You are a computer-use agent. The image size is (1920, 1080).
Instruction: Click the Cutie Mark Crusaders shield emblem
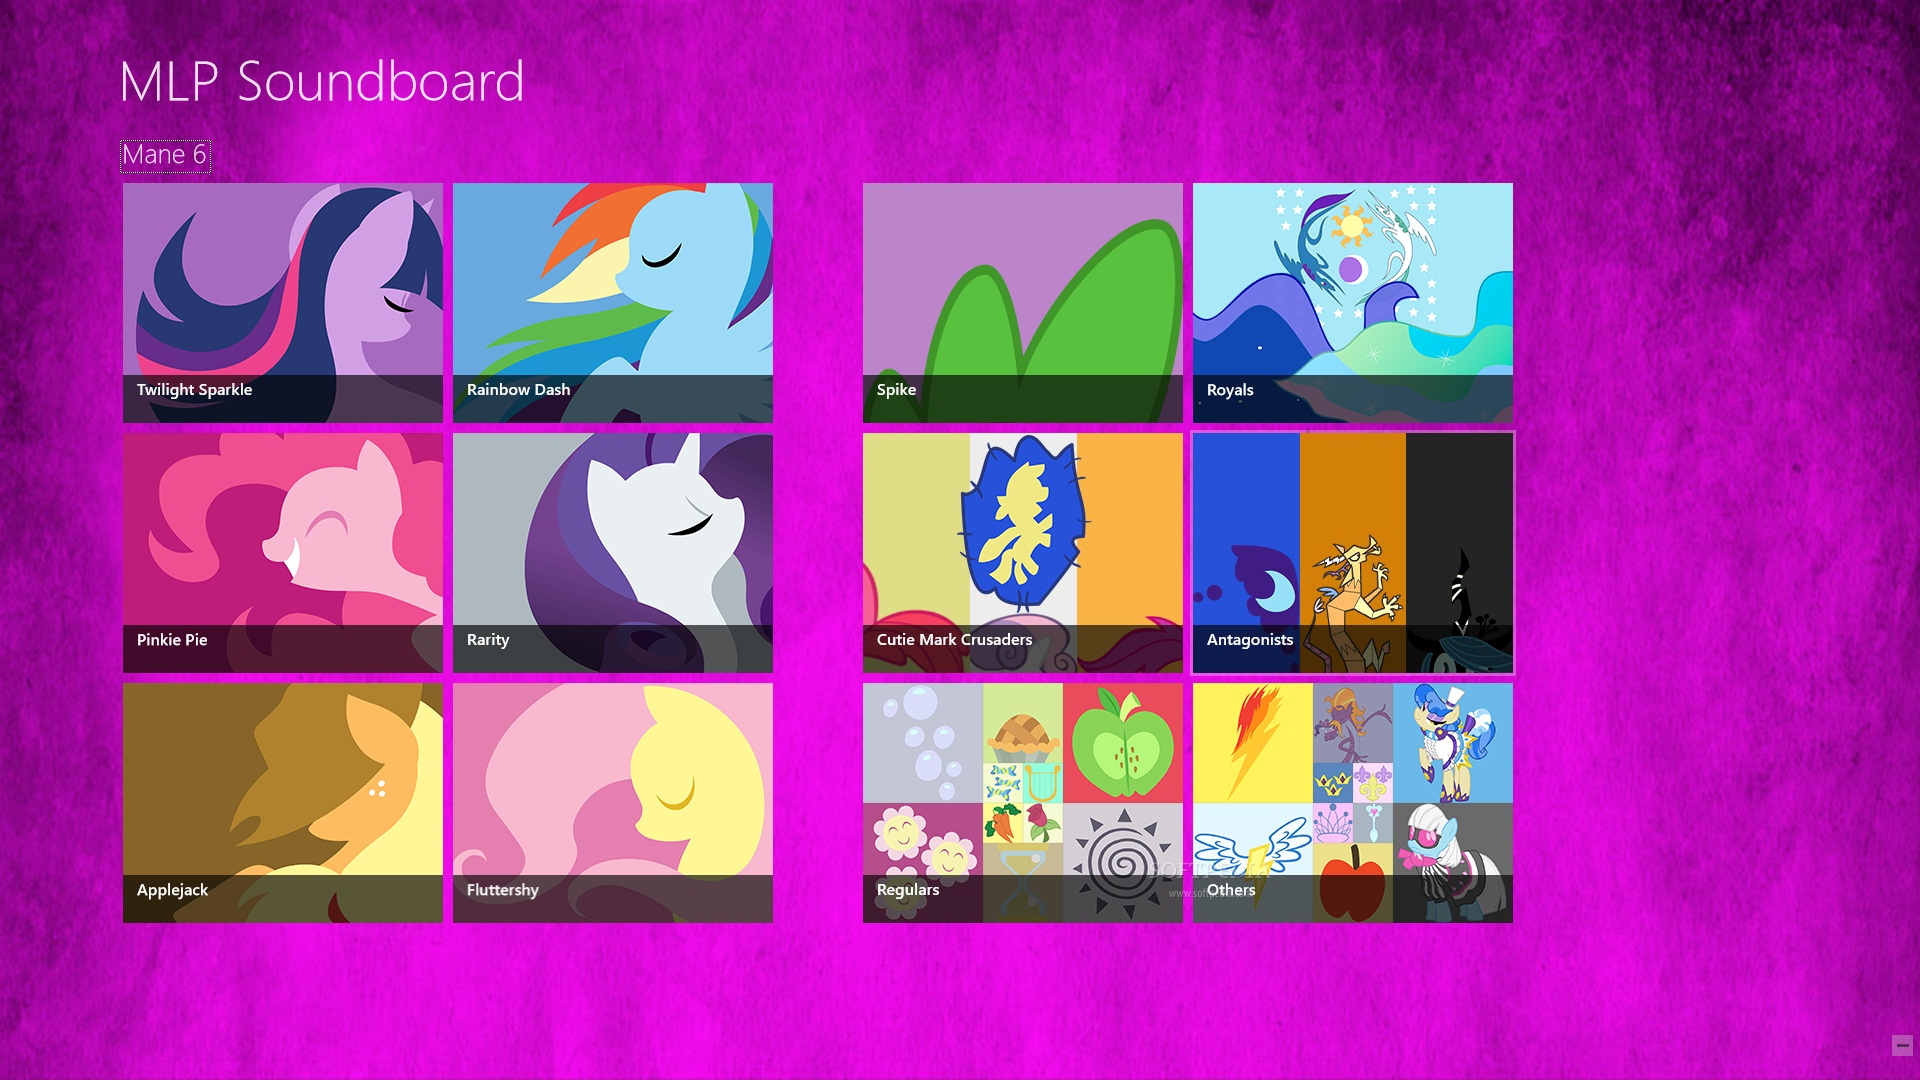1022,522
